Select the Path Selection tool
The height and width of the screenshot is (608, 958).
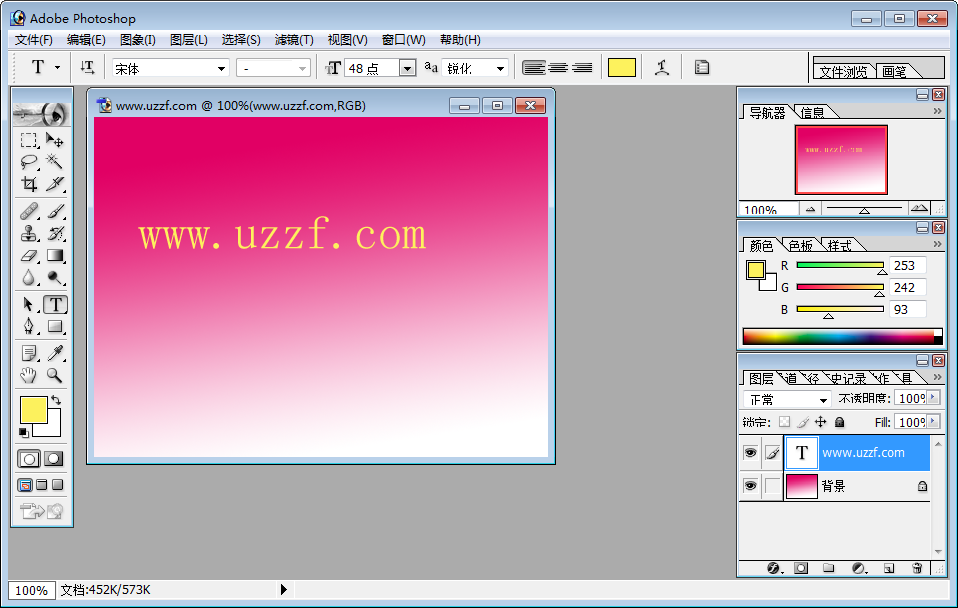pos(29,304)
